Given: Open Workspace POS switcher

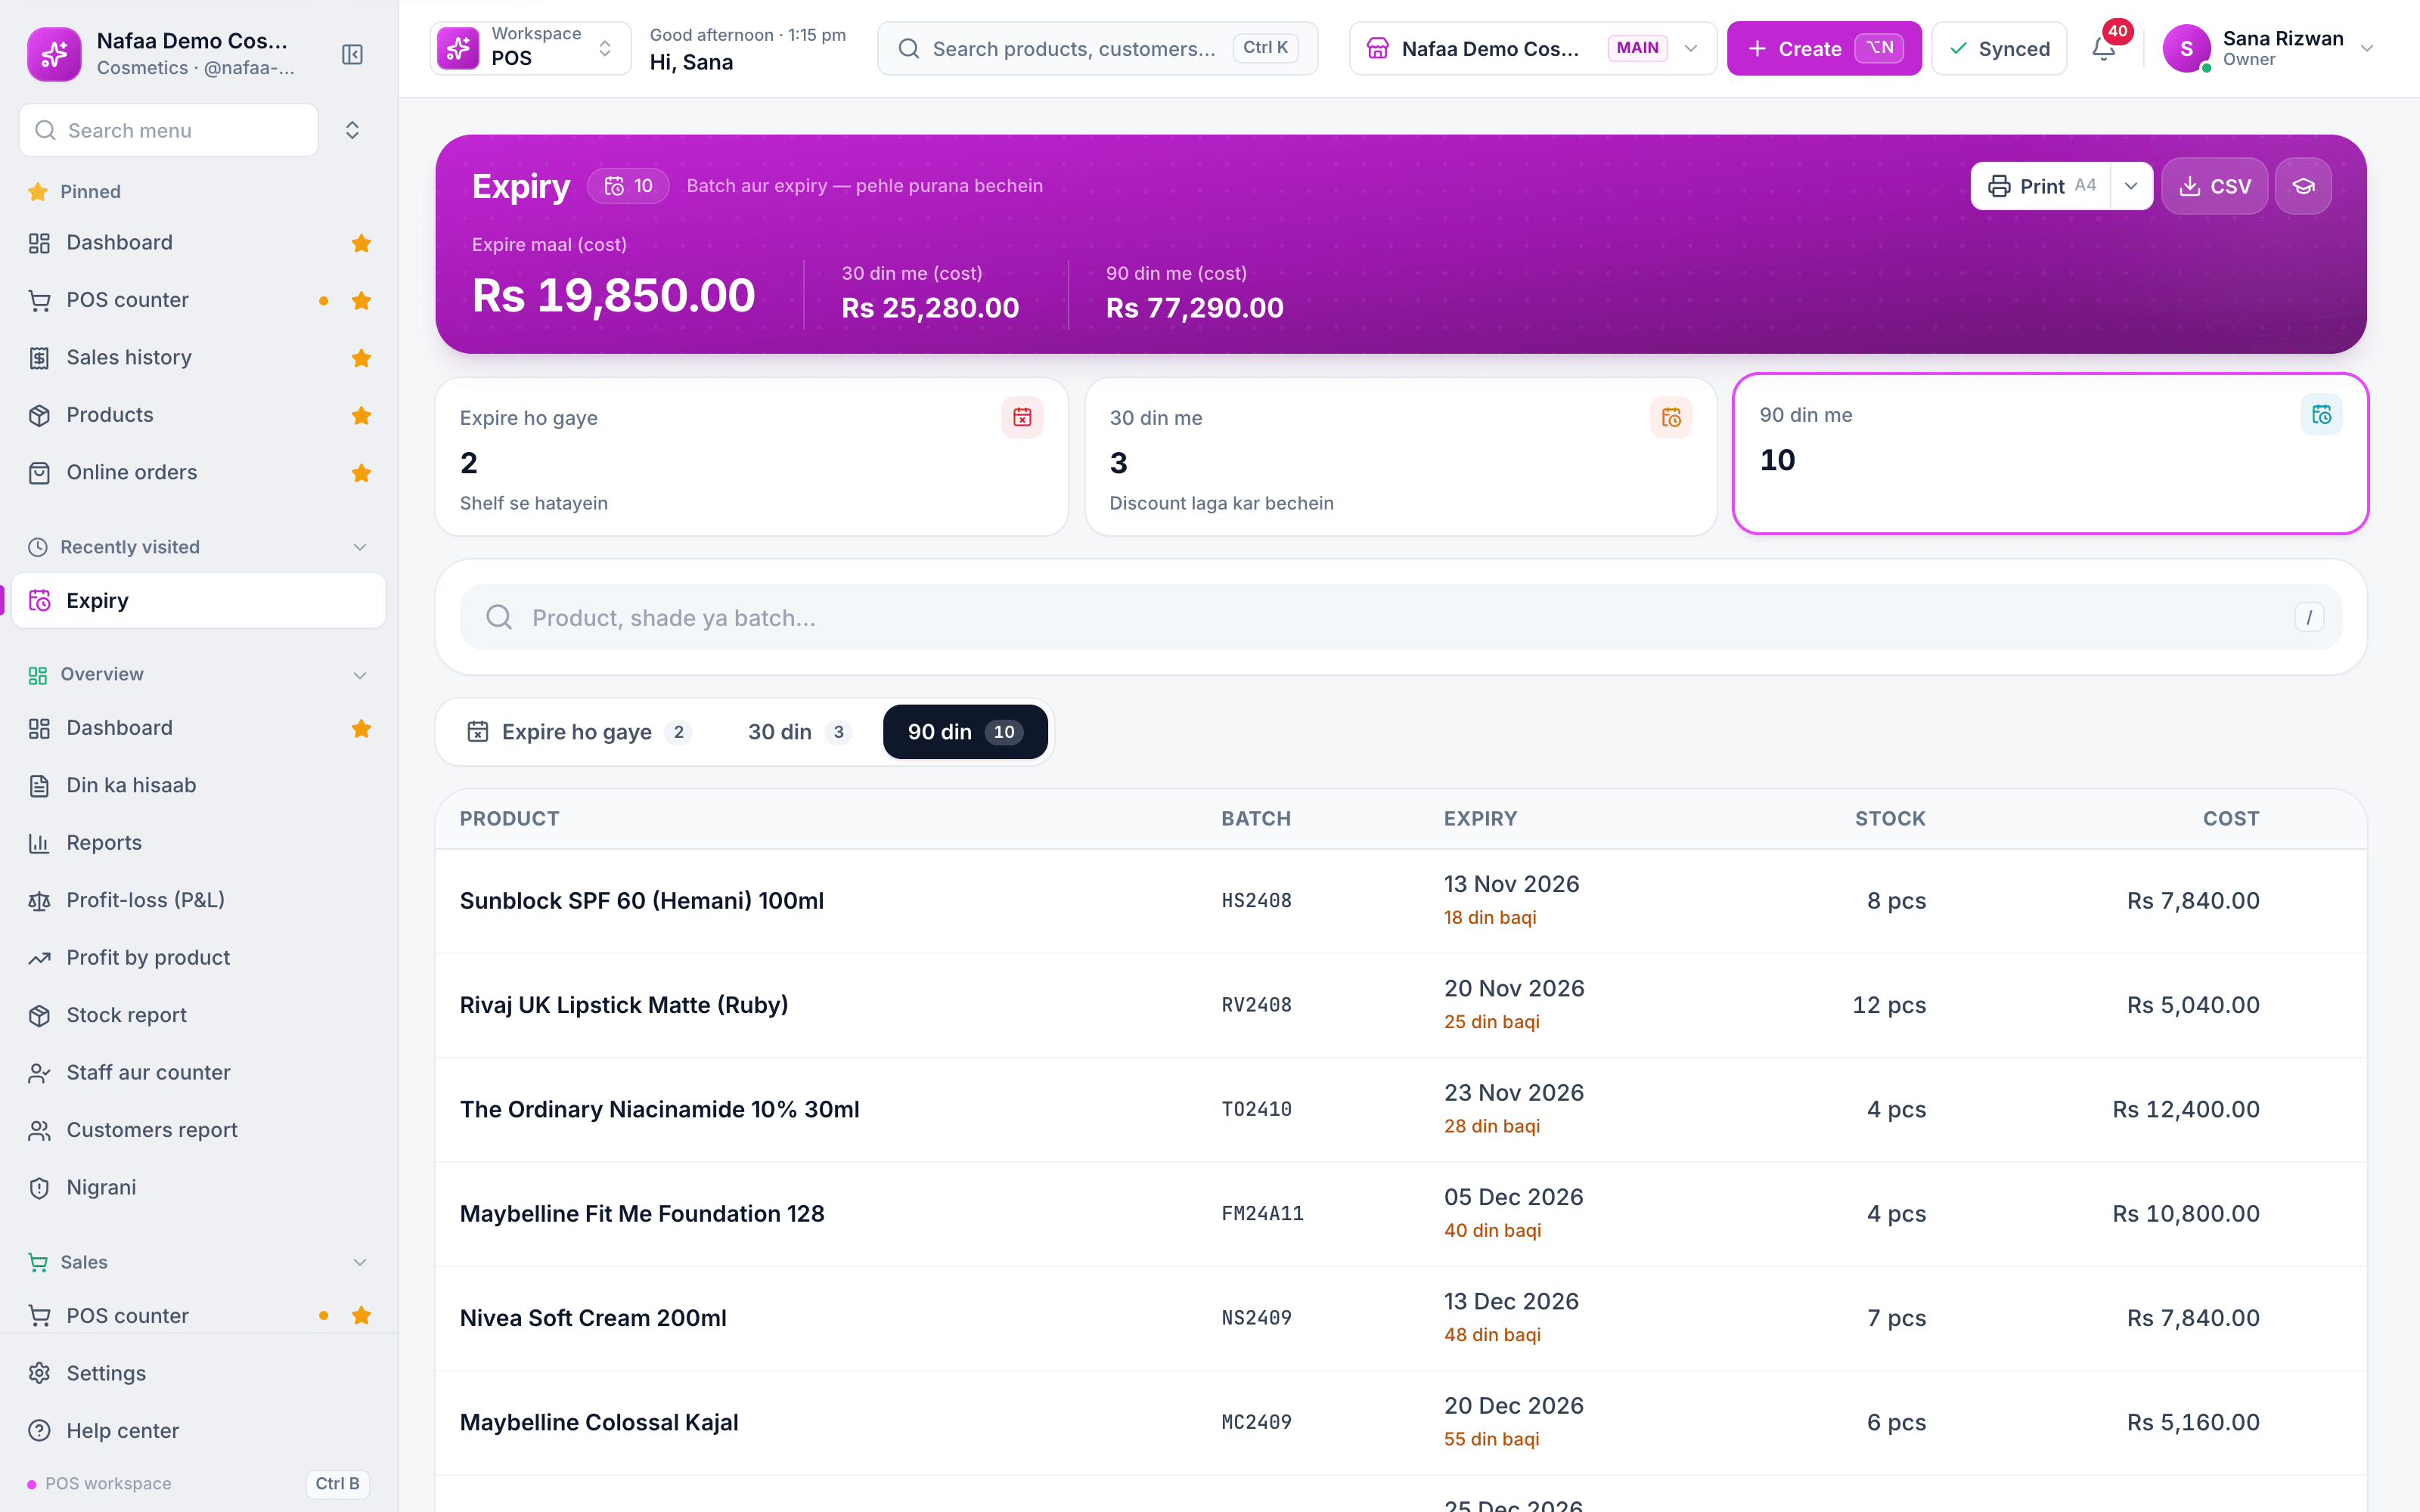Looking at the screenshot, I should 530,48.
